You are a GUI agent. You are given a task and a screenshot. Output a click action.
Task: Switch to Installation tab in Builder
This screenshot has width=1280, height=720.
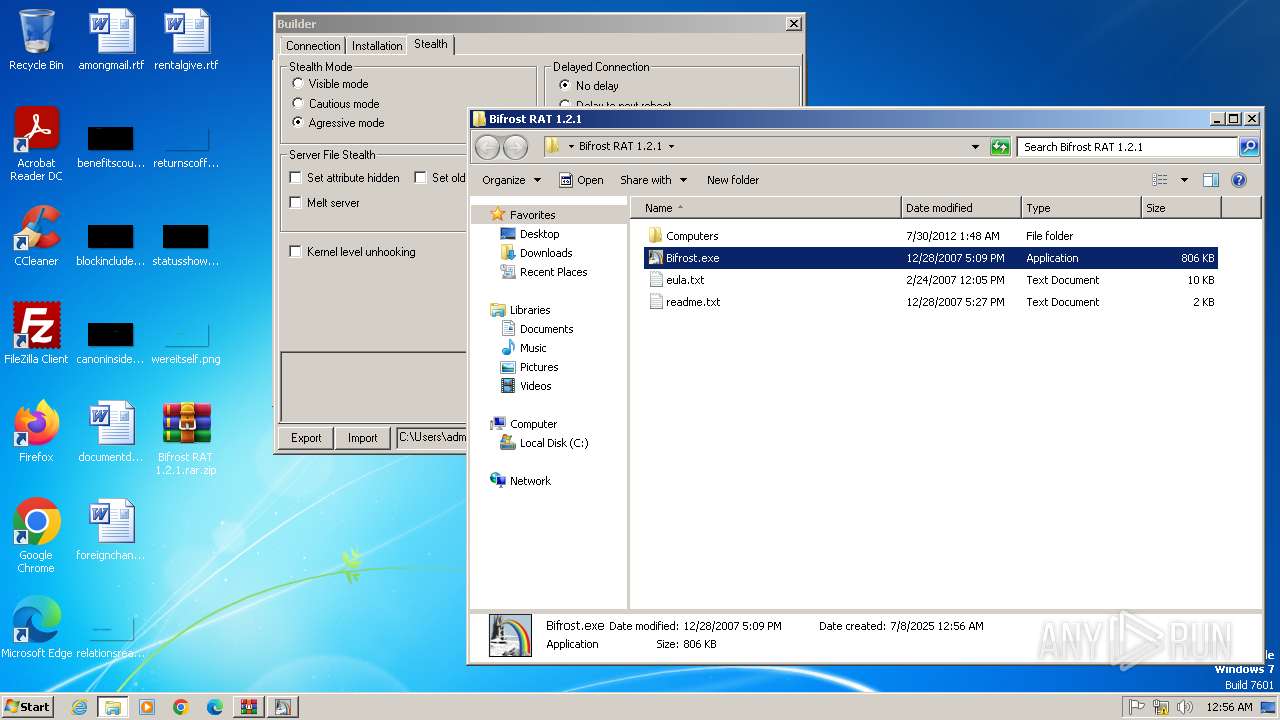377,46
